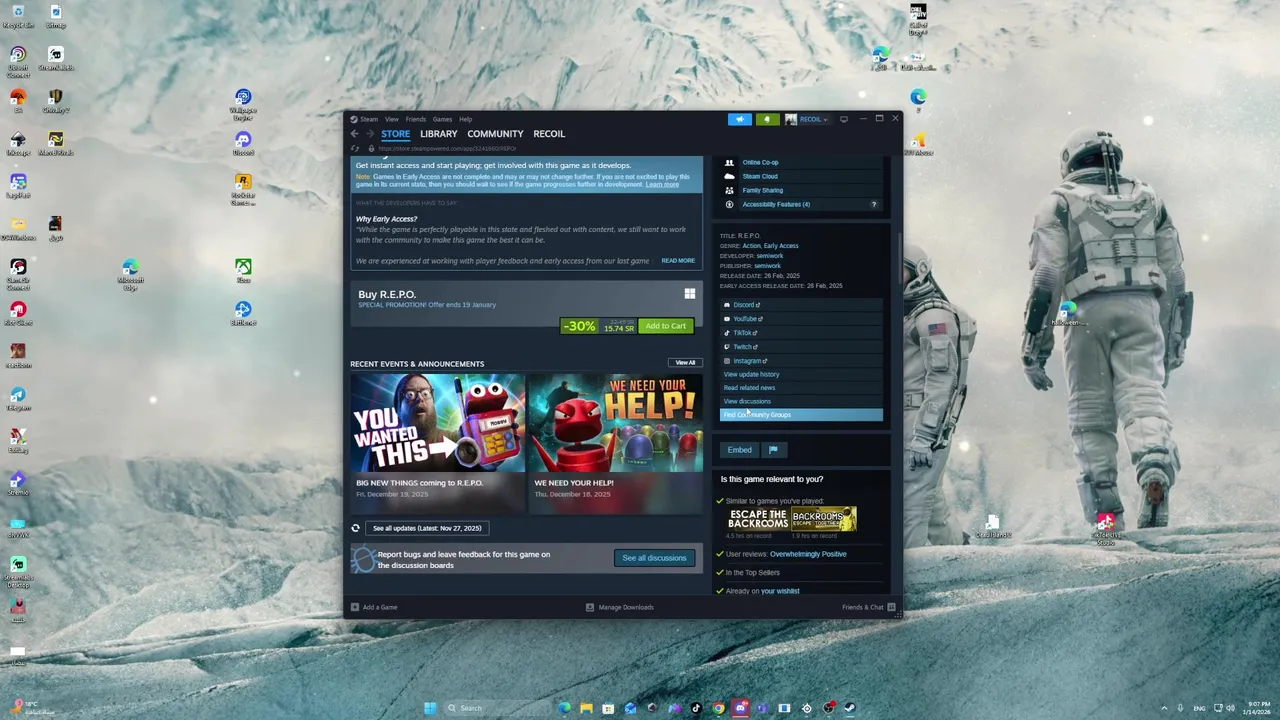The image size is (1280, 720).
Task: Open the Games menu
Action: point(442,119)
